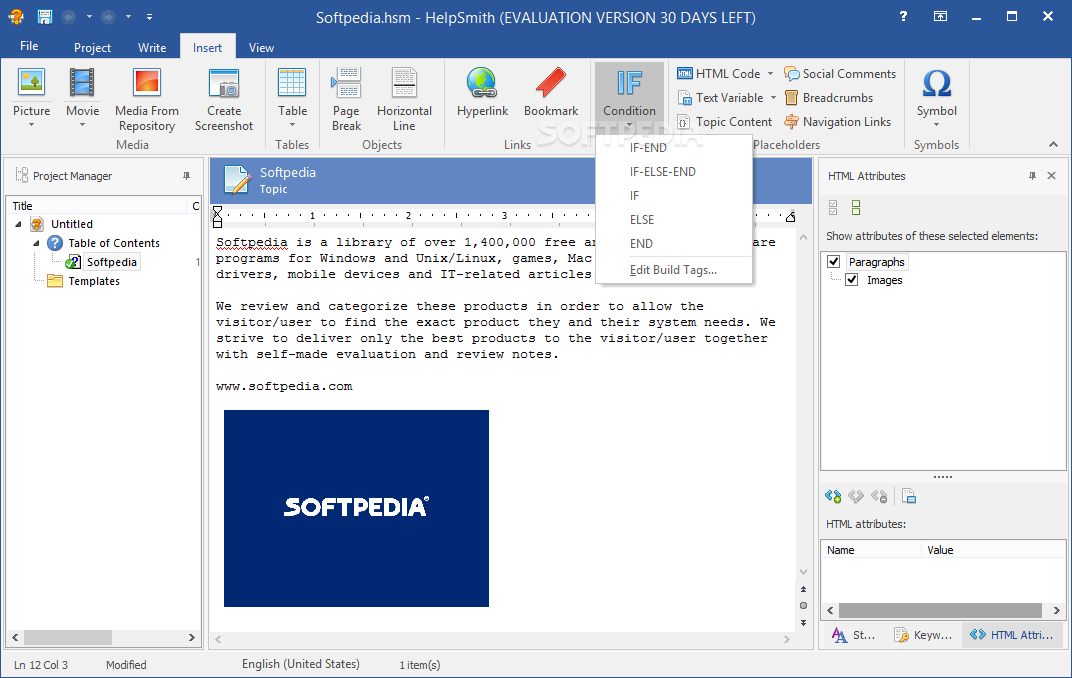Open the Symbol omega button
Image resolution: width=1072 pixels, height=678 pixels.
[x=937, y=96]
